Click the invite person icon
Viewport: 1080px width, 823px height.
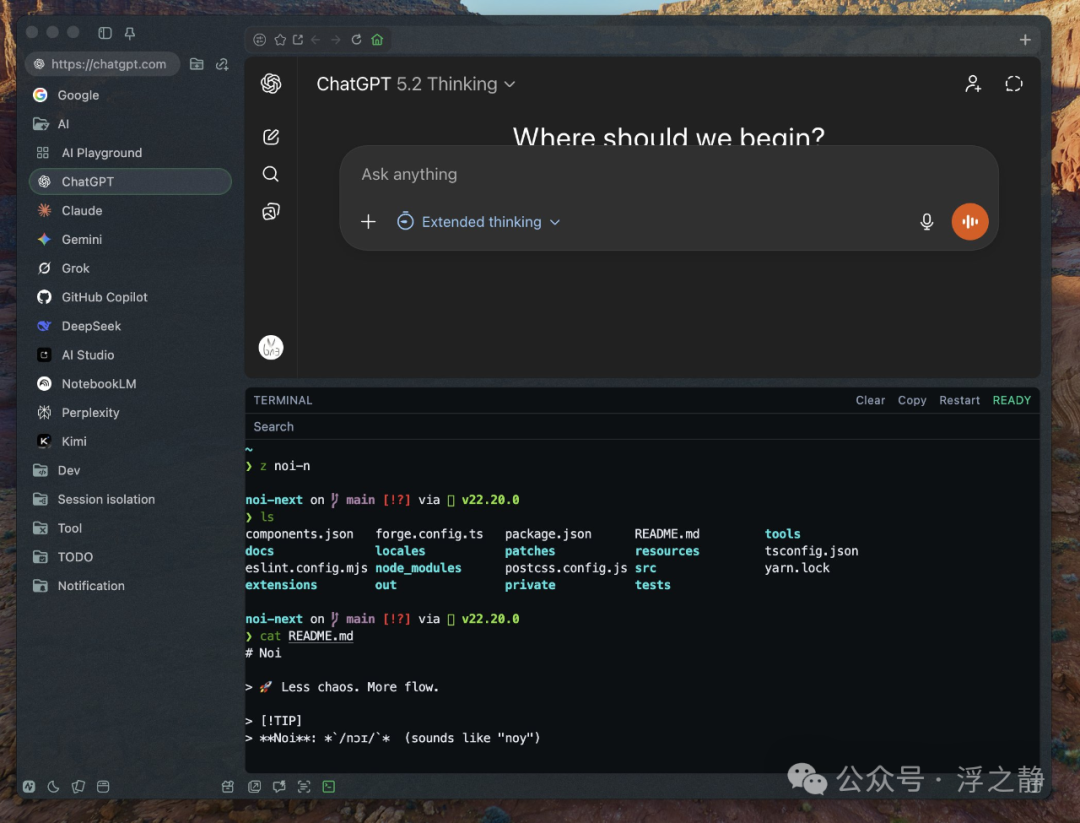coord(973,84)
